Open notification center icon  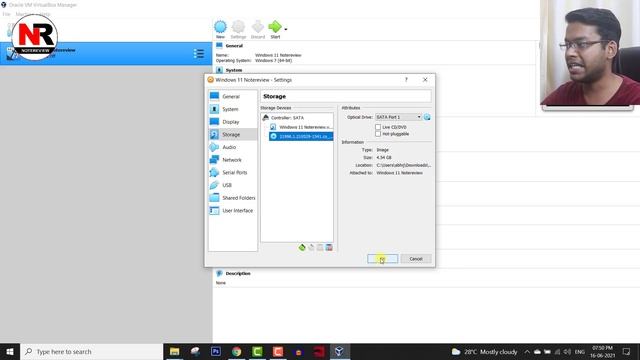click(627, 351)
